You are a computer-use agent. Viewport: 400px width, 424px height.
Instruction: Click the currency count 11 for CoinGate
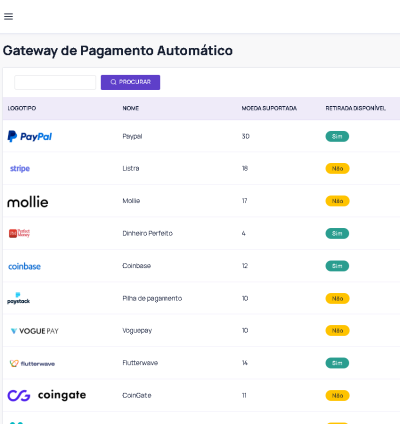coord(244,395)
